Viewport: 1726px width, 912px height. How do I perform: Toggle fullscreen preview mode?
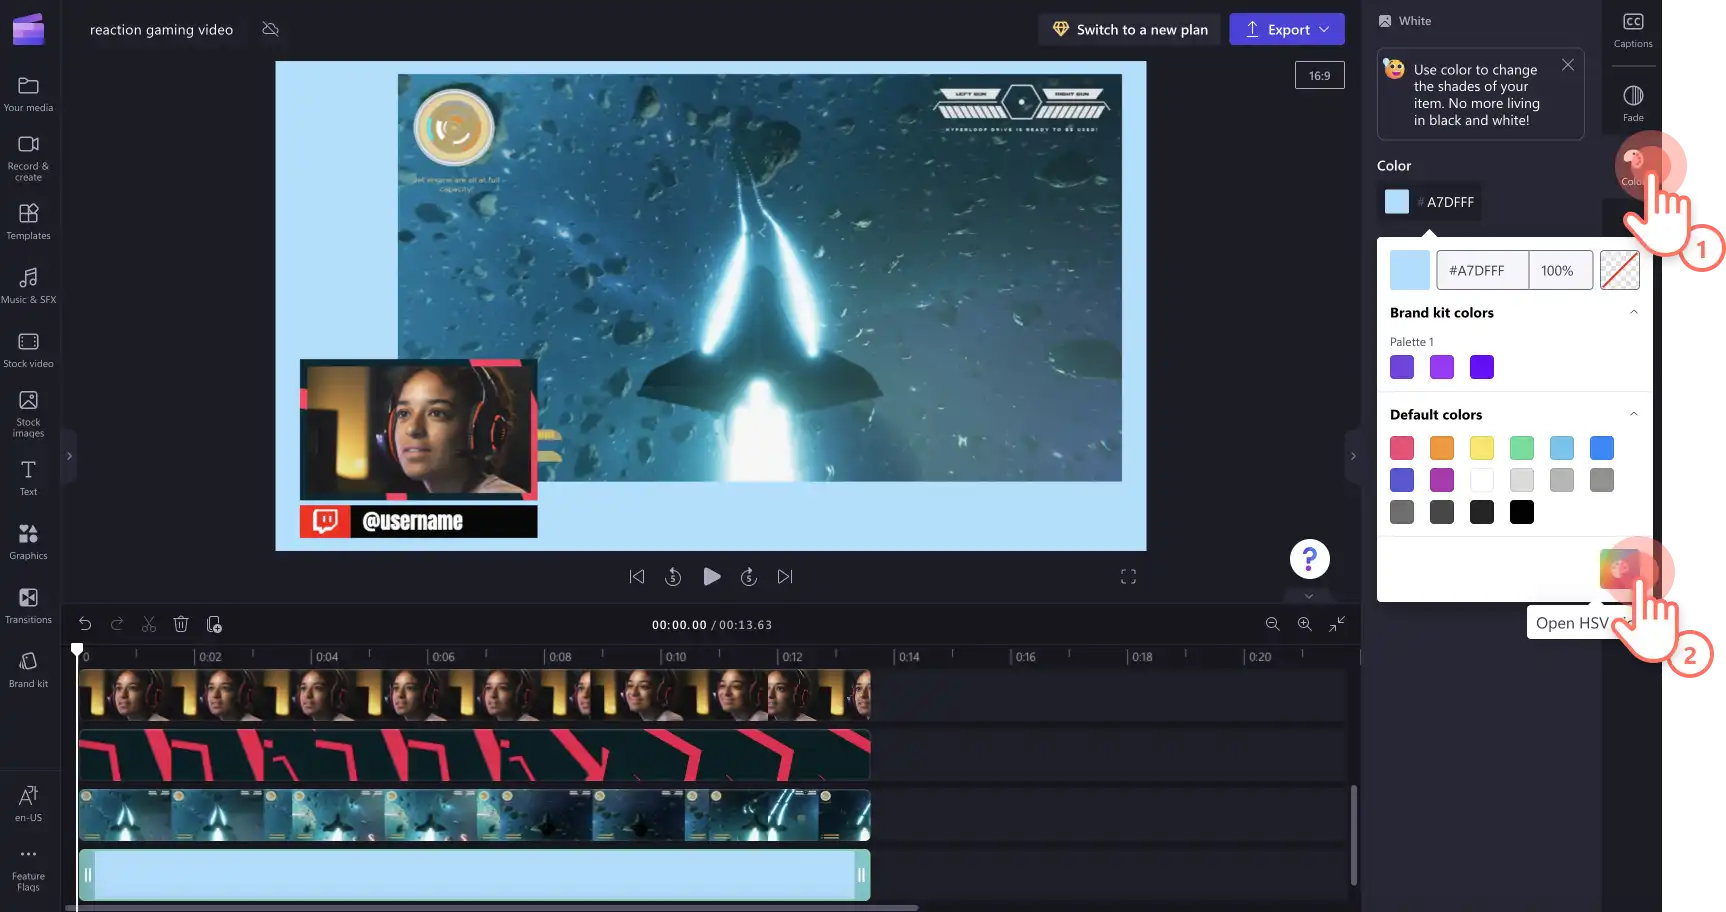pyautogui.click(x=1128, y=576)
